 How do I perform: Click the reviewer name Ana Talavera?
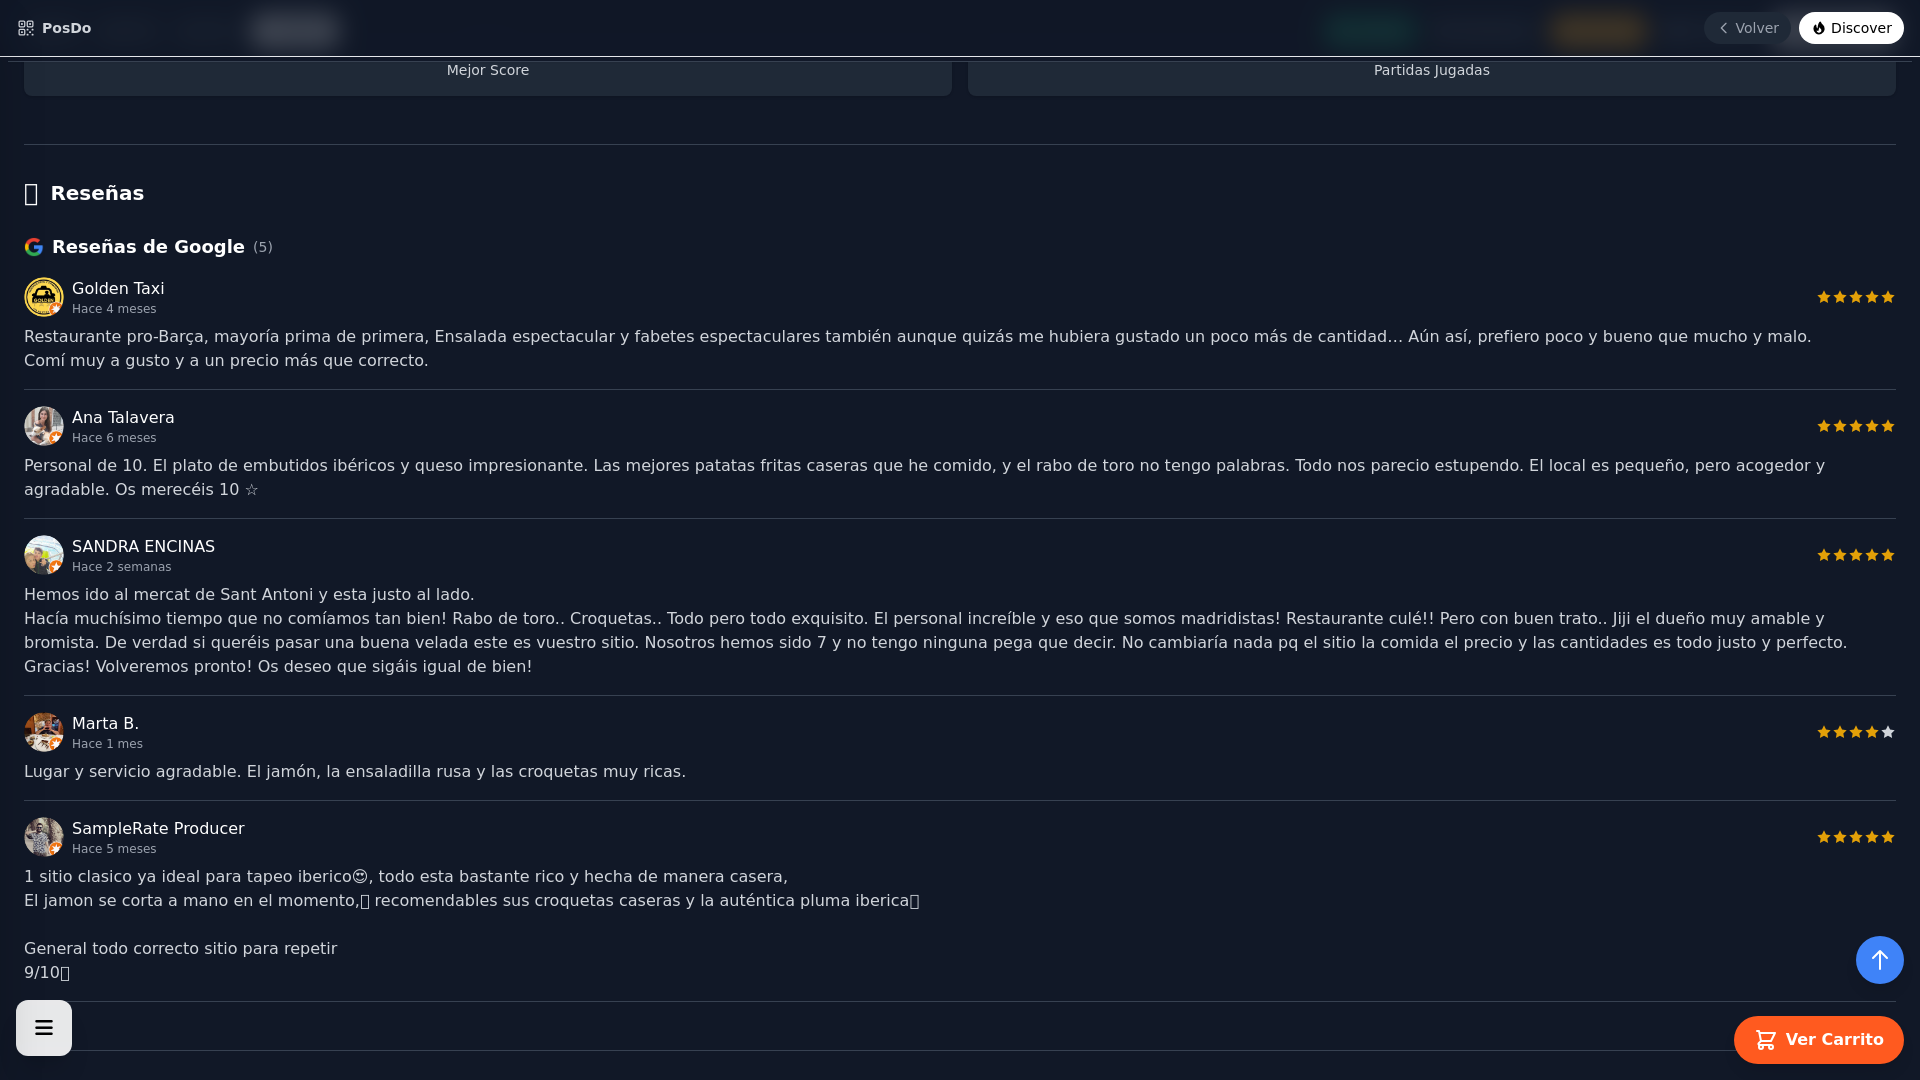click(123, 418)
